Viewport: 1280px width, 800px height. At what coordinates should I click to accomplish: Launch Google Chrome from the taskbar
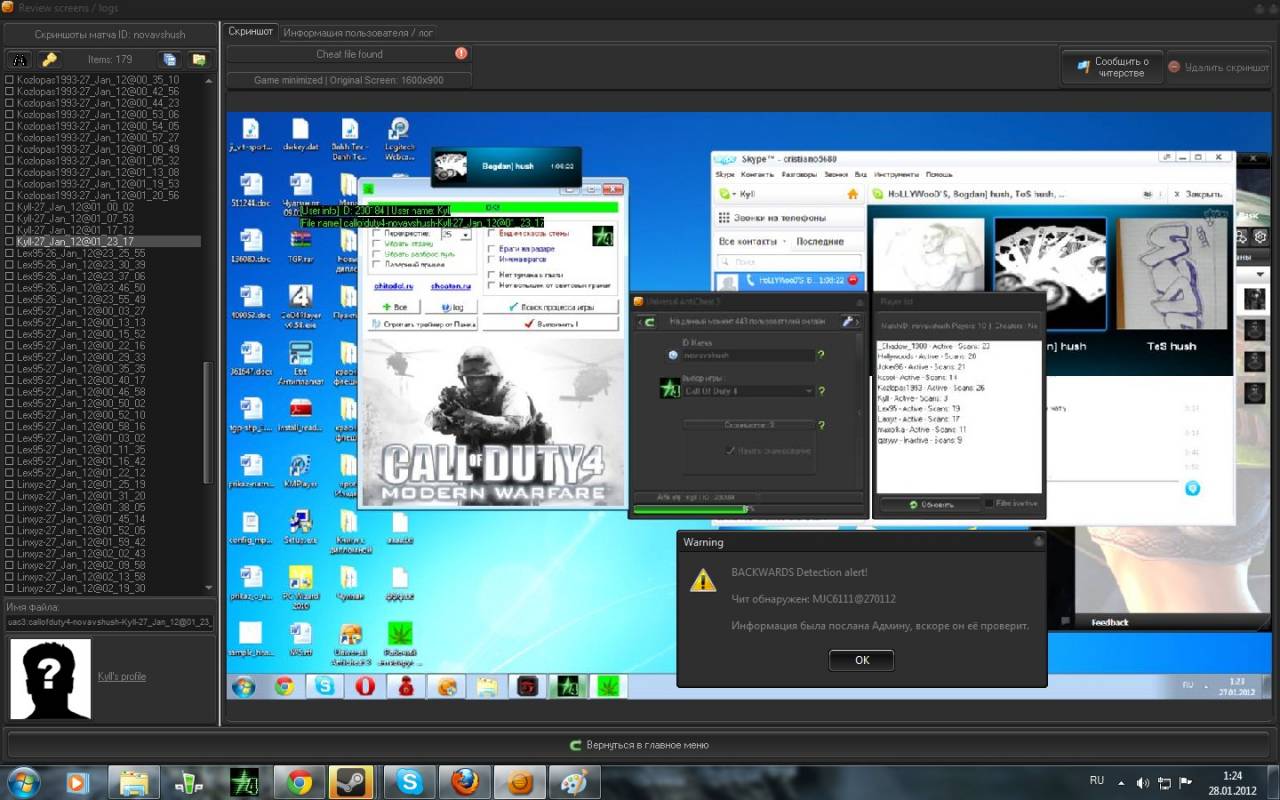300,782
